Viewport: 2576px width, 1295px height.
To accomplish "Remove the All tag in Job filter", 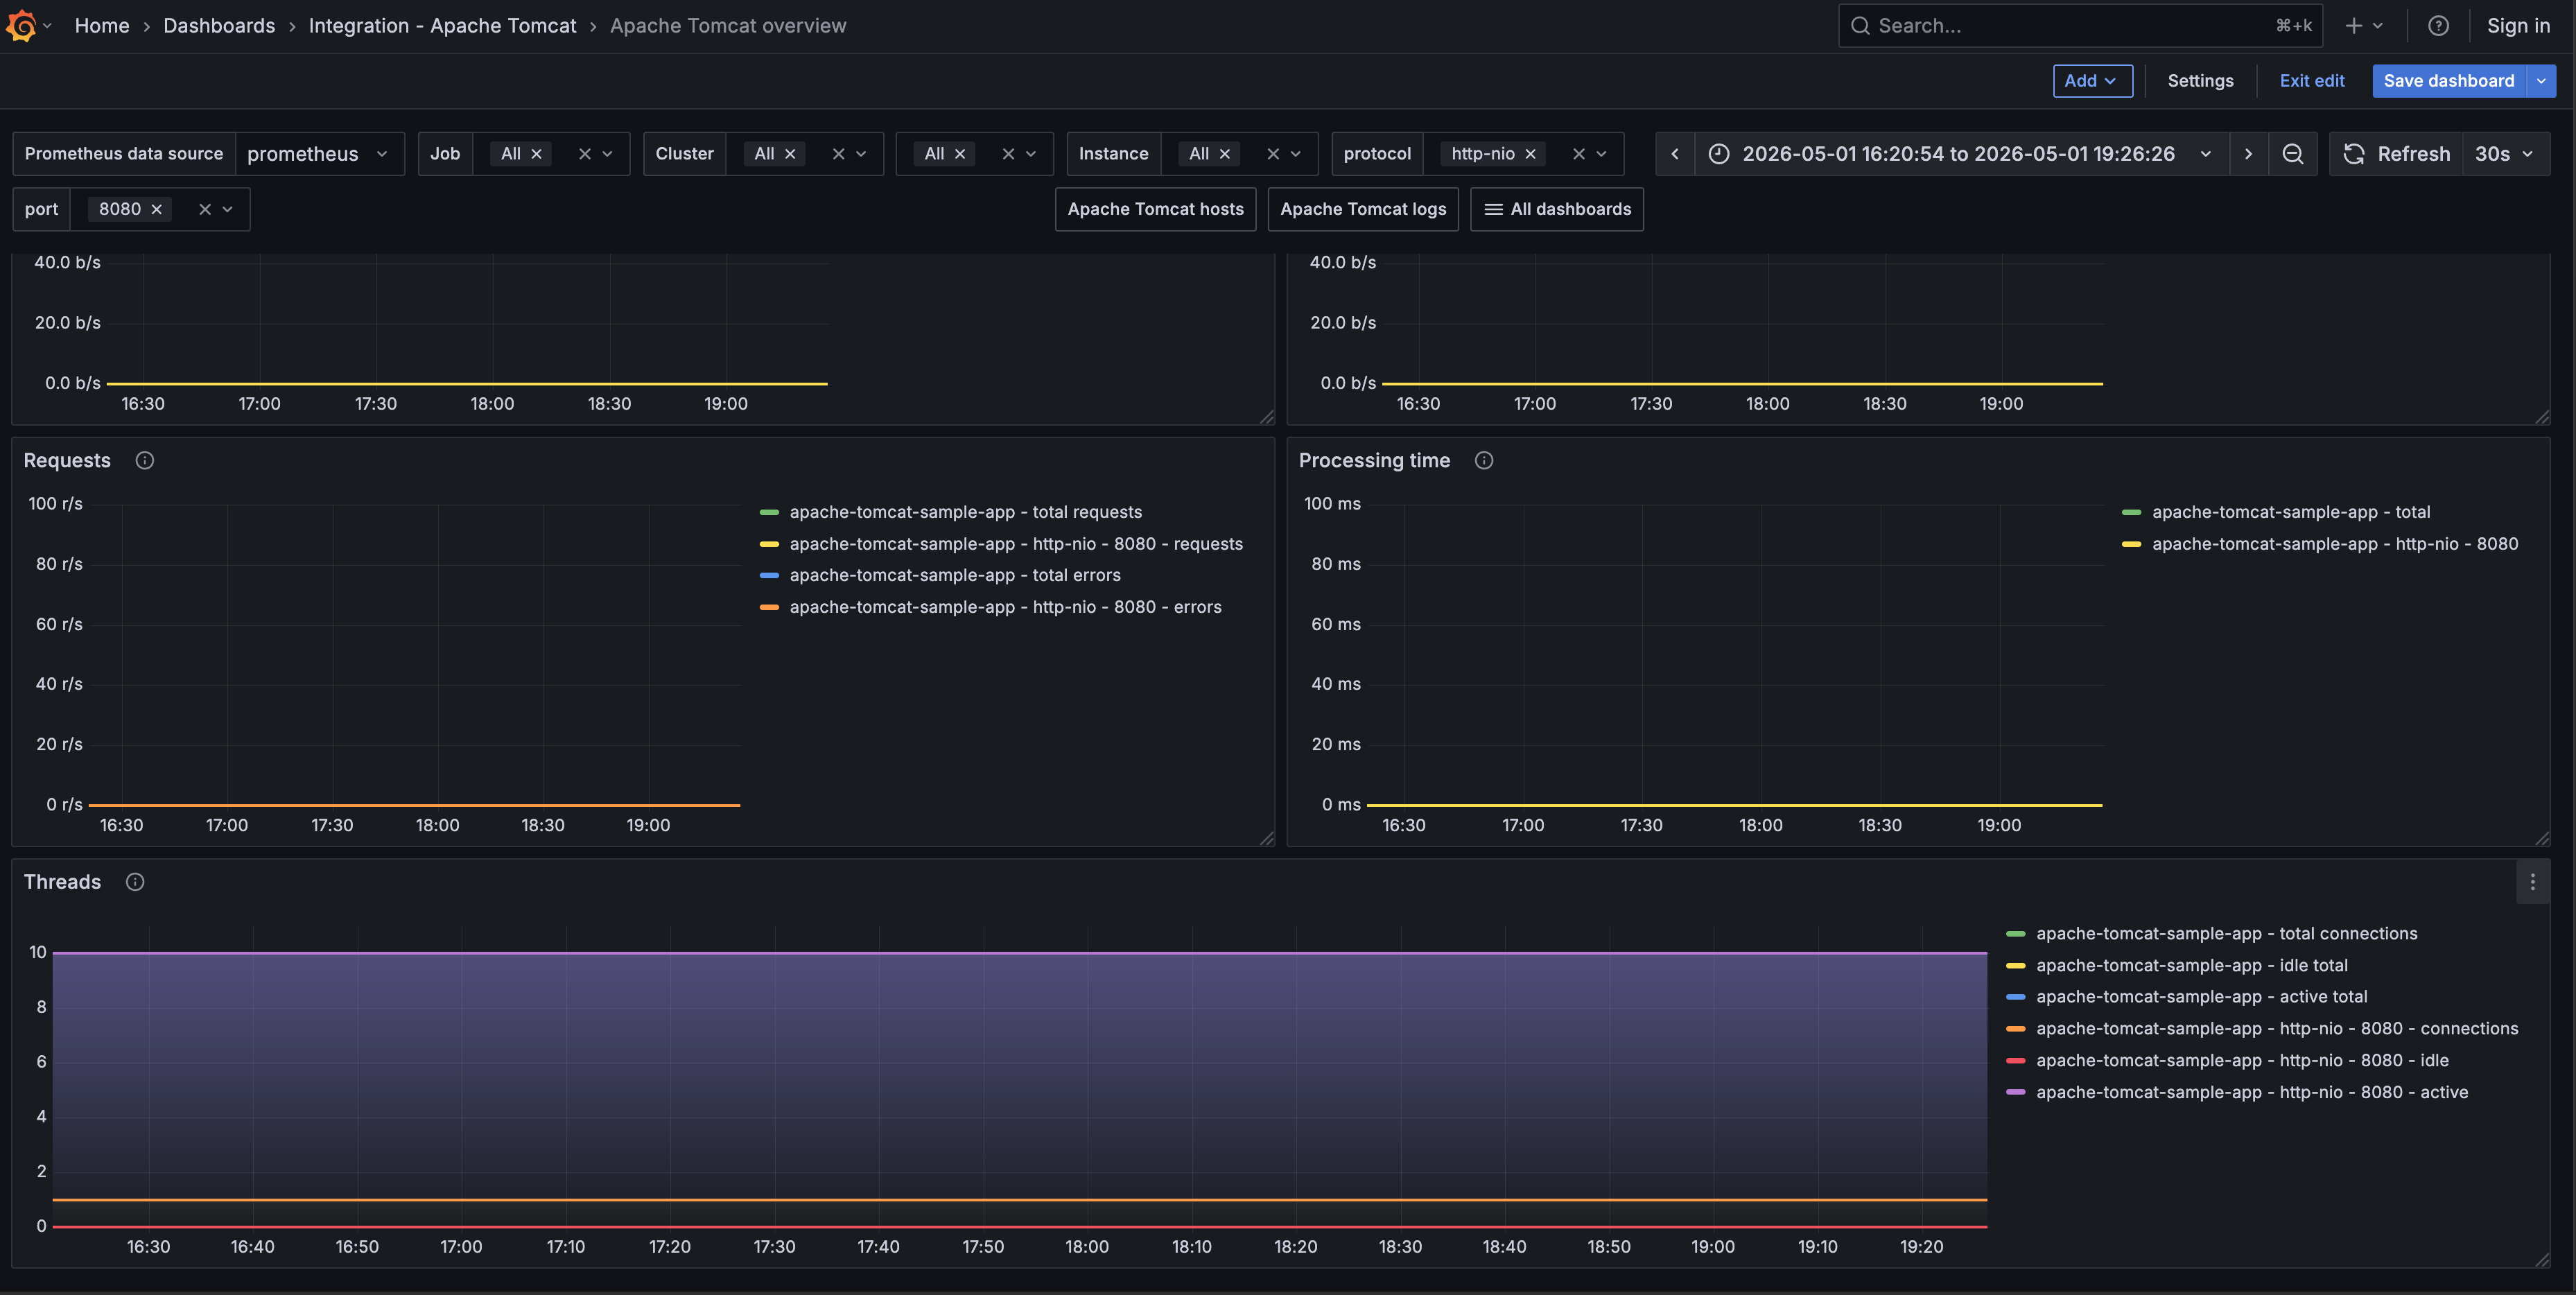I will pyautogui.click(x=536, y=154).
